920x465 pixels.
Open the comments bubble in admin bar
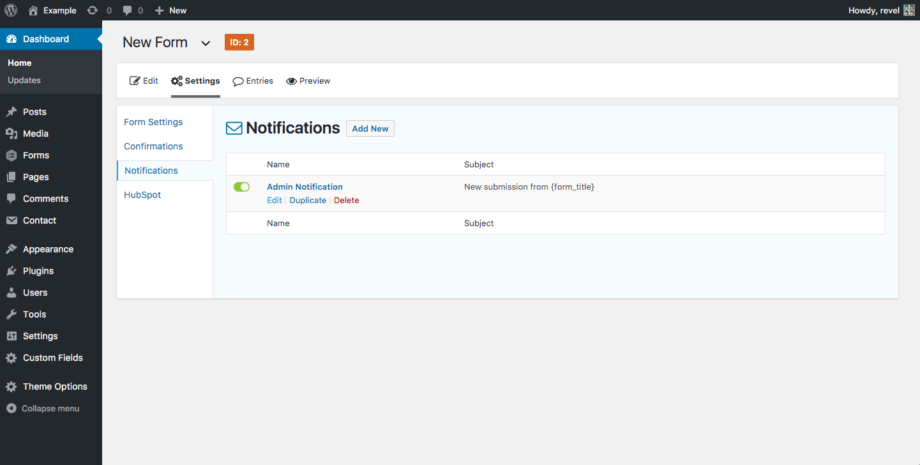tap(128, 10)
